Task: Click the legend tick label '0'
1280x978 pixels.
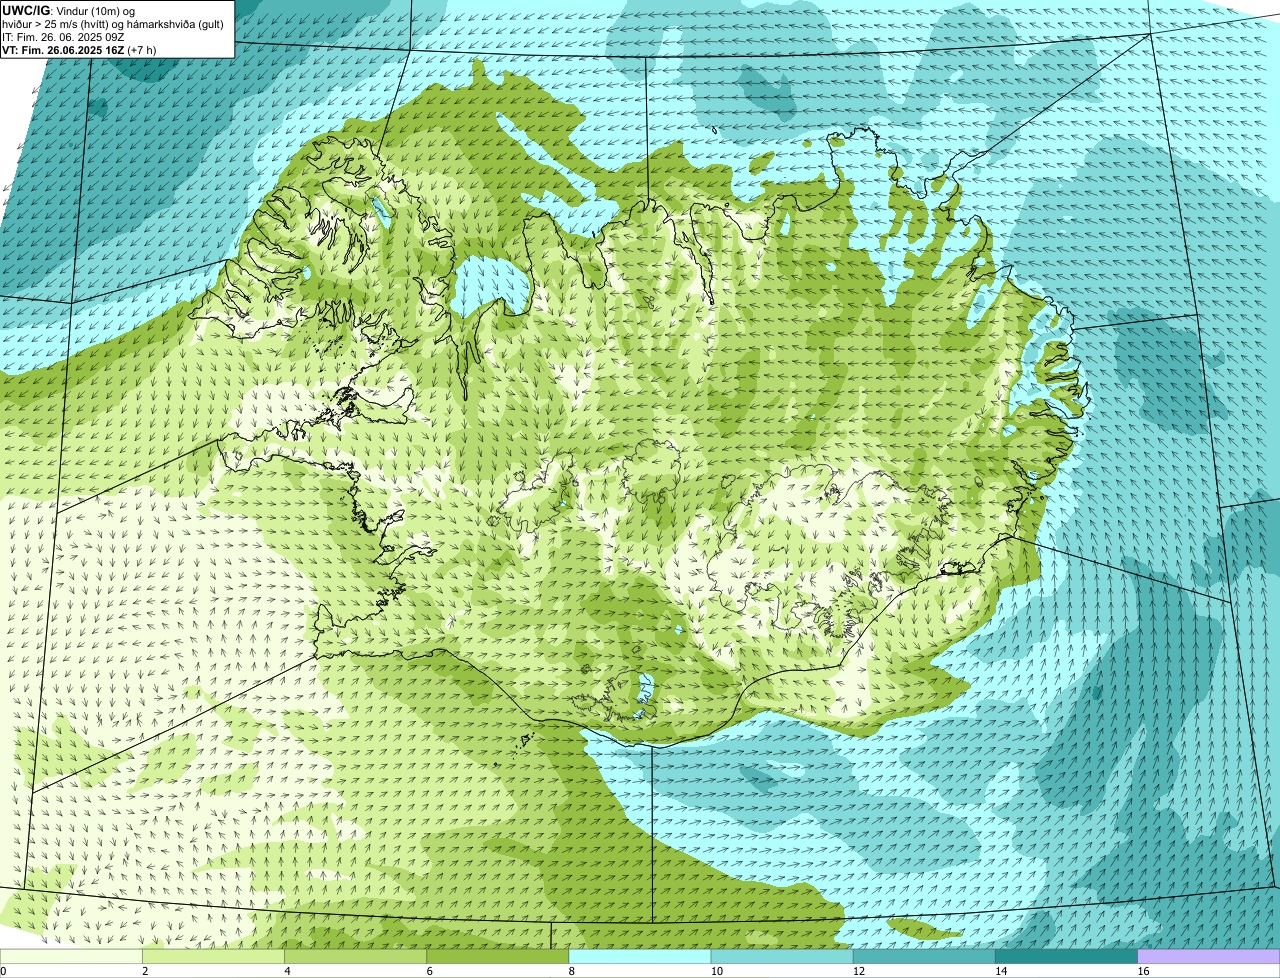Action: click(4, 971)
